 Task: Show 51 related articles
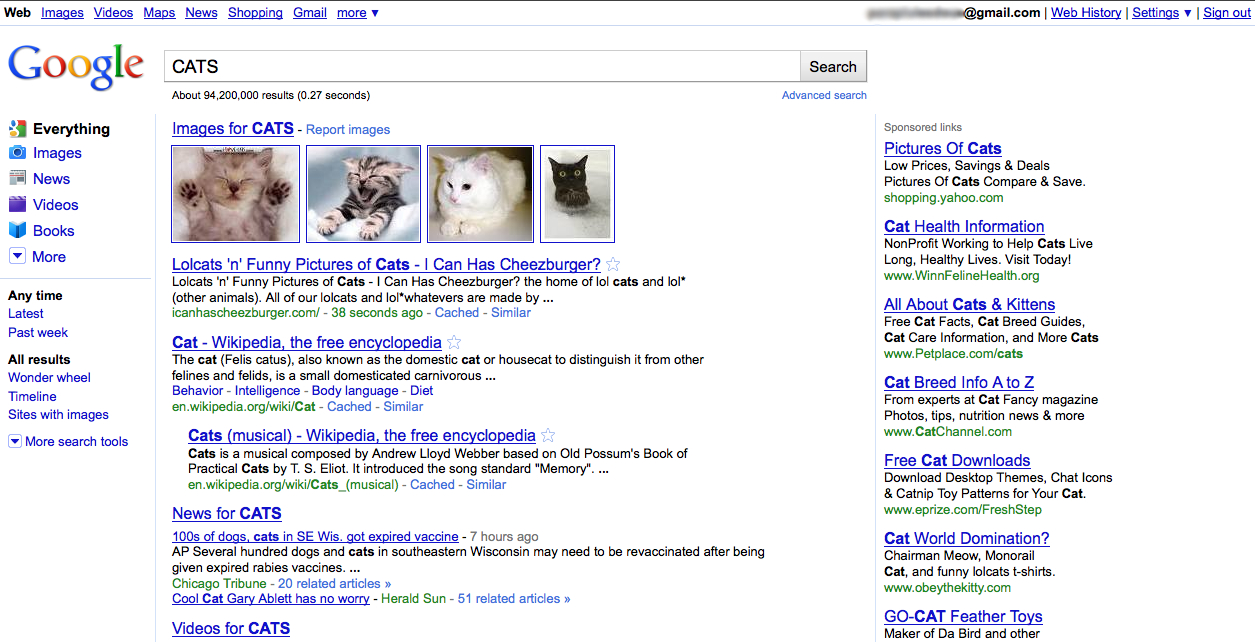point(514,598)
